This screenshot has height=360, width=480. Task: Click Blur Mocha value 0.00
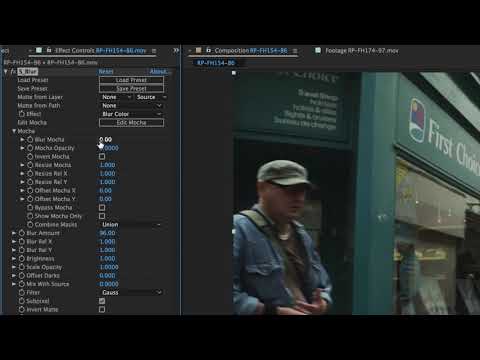coord(105,139)
